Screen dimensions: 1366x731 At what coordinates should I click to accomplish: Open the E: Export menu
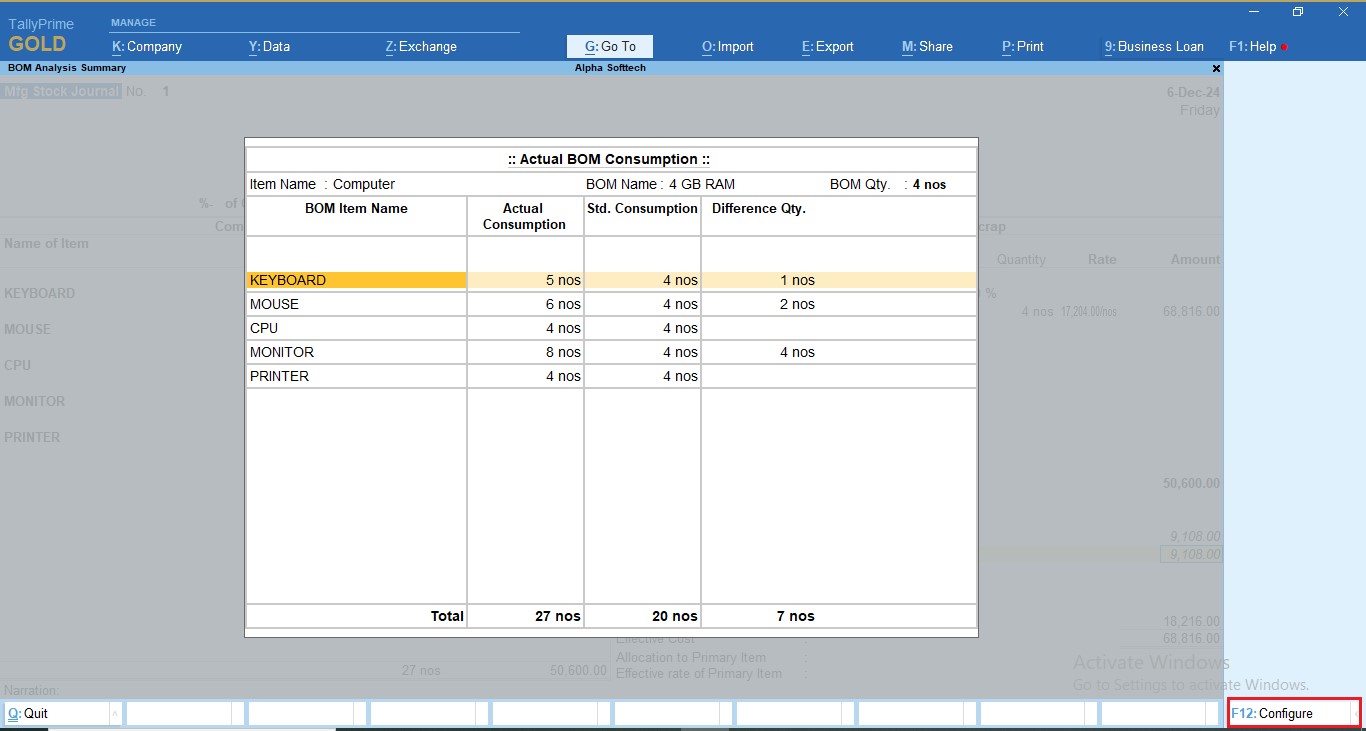click(x=828, y=46)
